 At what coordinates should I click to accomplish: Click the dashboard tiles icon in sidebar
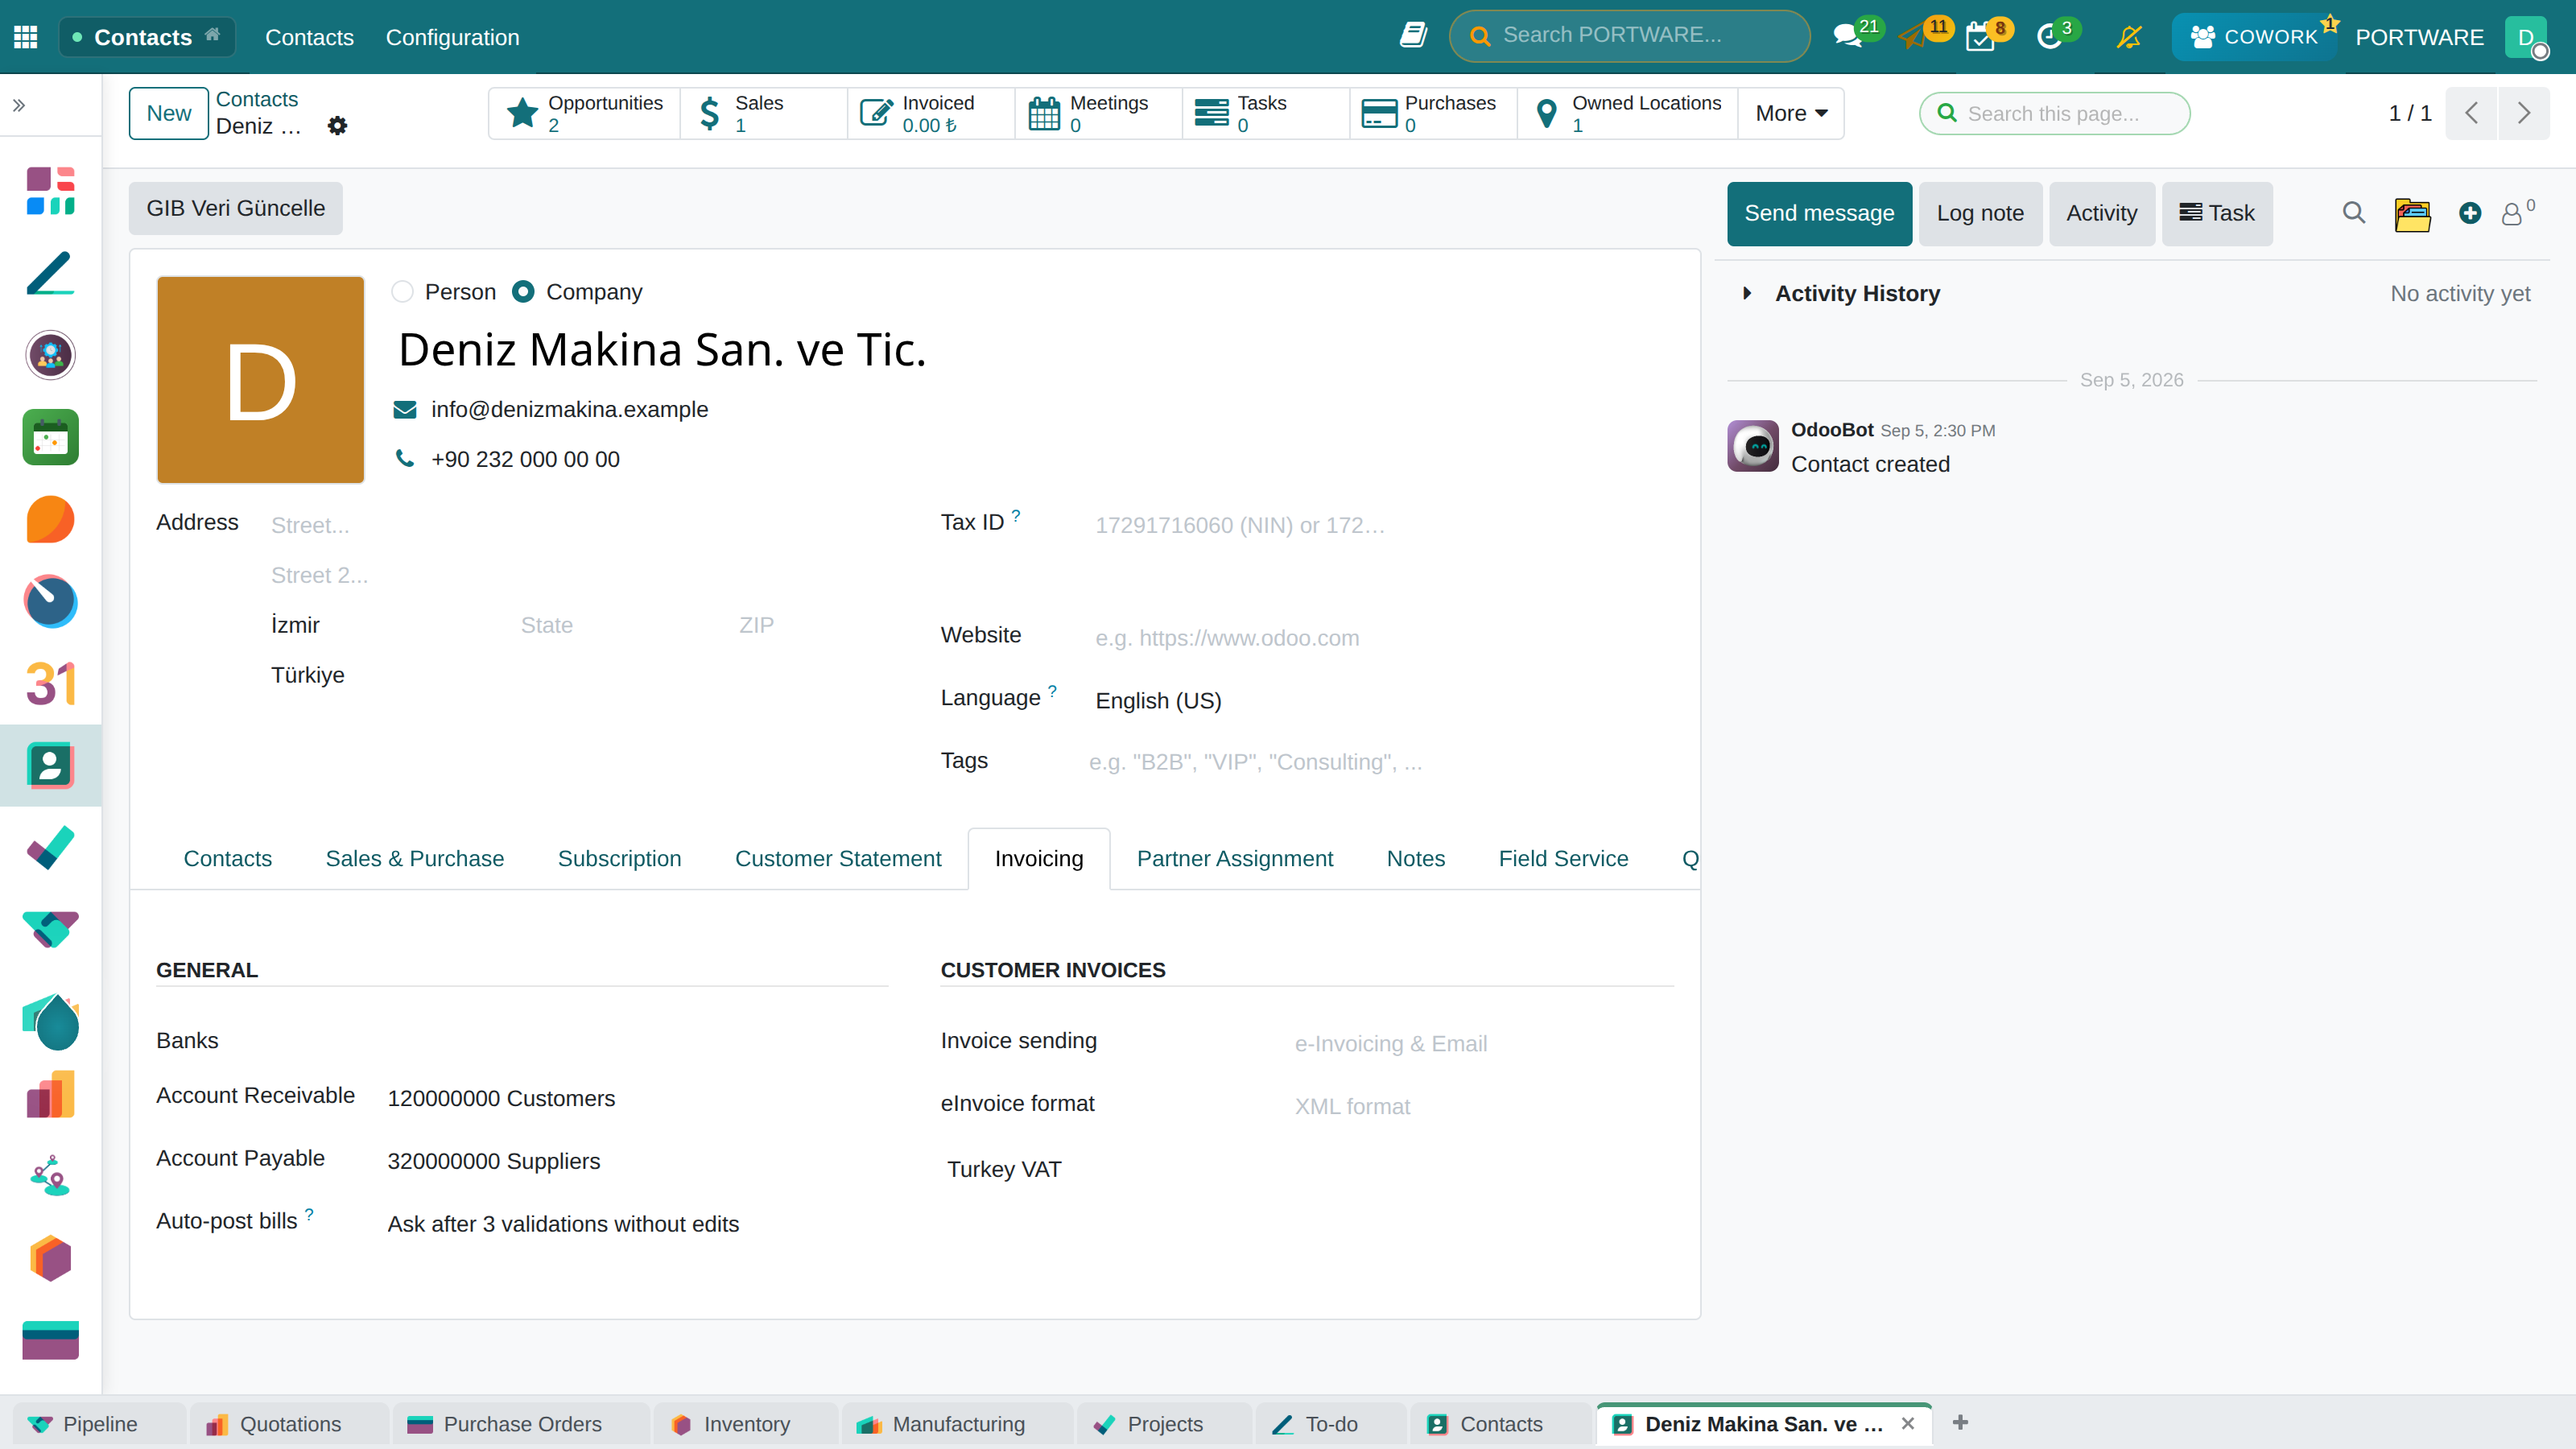click(x=50, y=191)
